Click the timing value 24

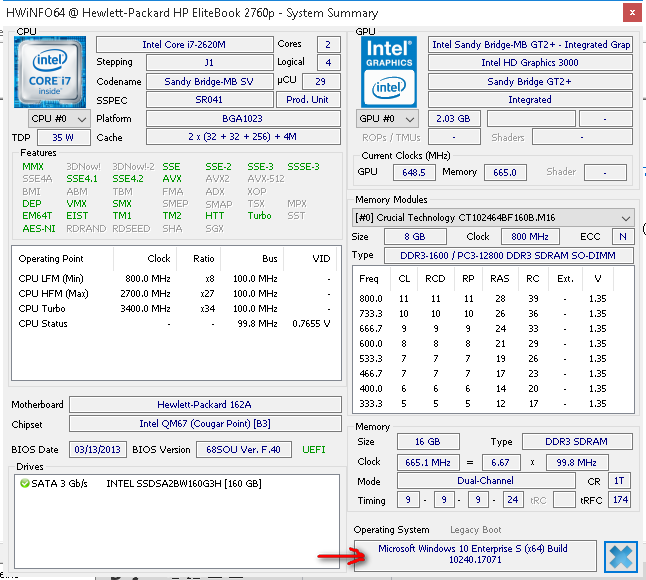pos(513,500)
